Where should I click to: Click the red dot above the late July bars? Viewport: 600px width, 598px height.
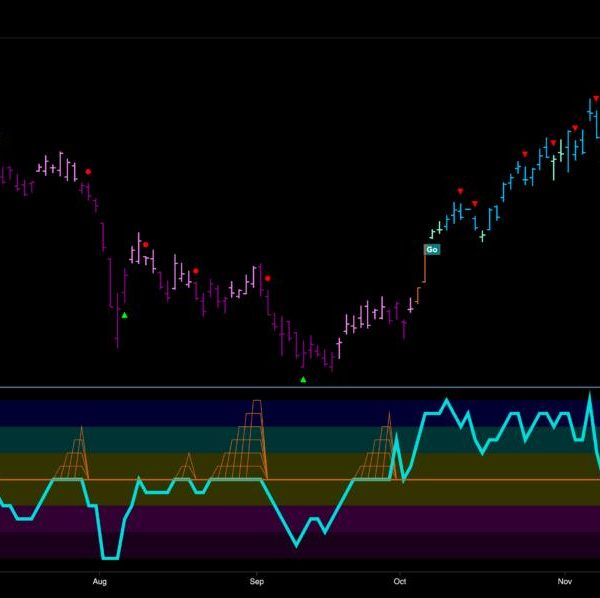[88, 172]
